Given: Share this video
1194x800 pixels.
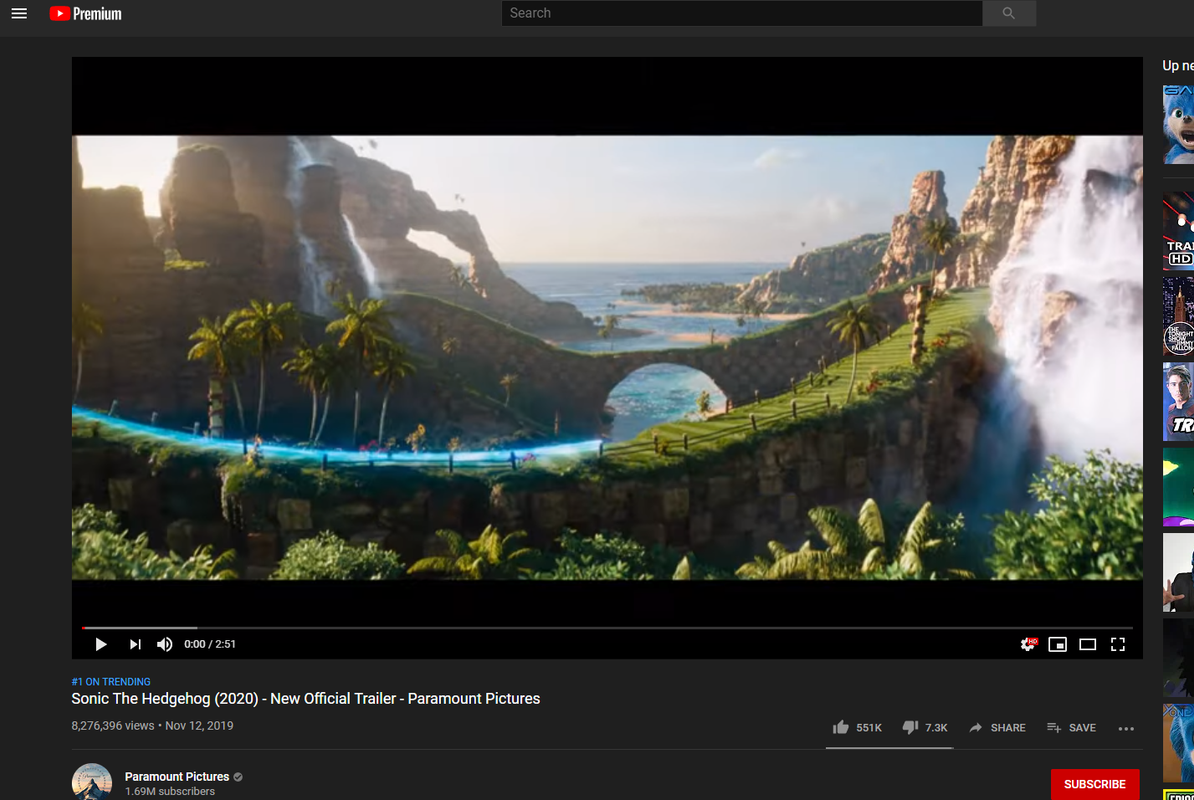Looking at the screenshot, I should click(x=998, y=728).
